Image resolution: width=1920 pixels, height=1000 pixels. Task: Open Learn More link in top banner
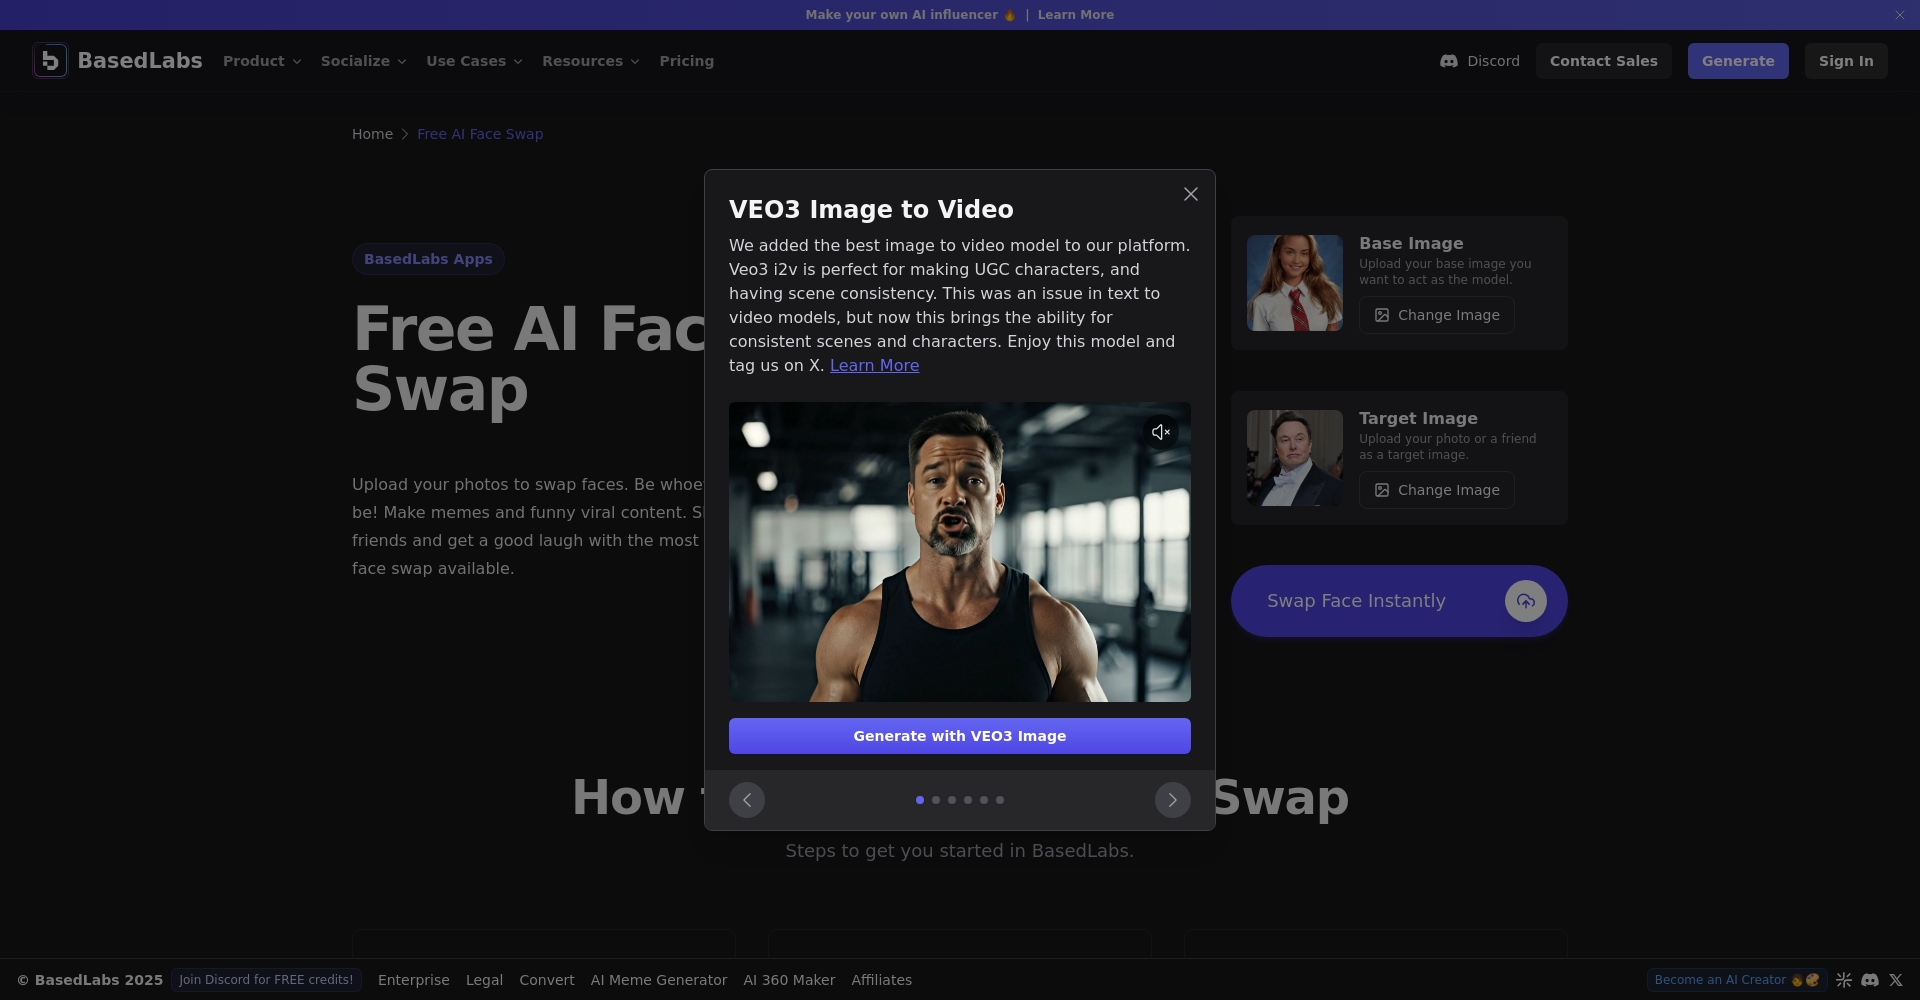tap(1075, 15)
